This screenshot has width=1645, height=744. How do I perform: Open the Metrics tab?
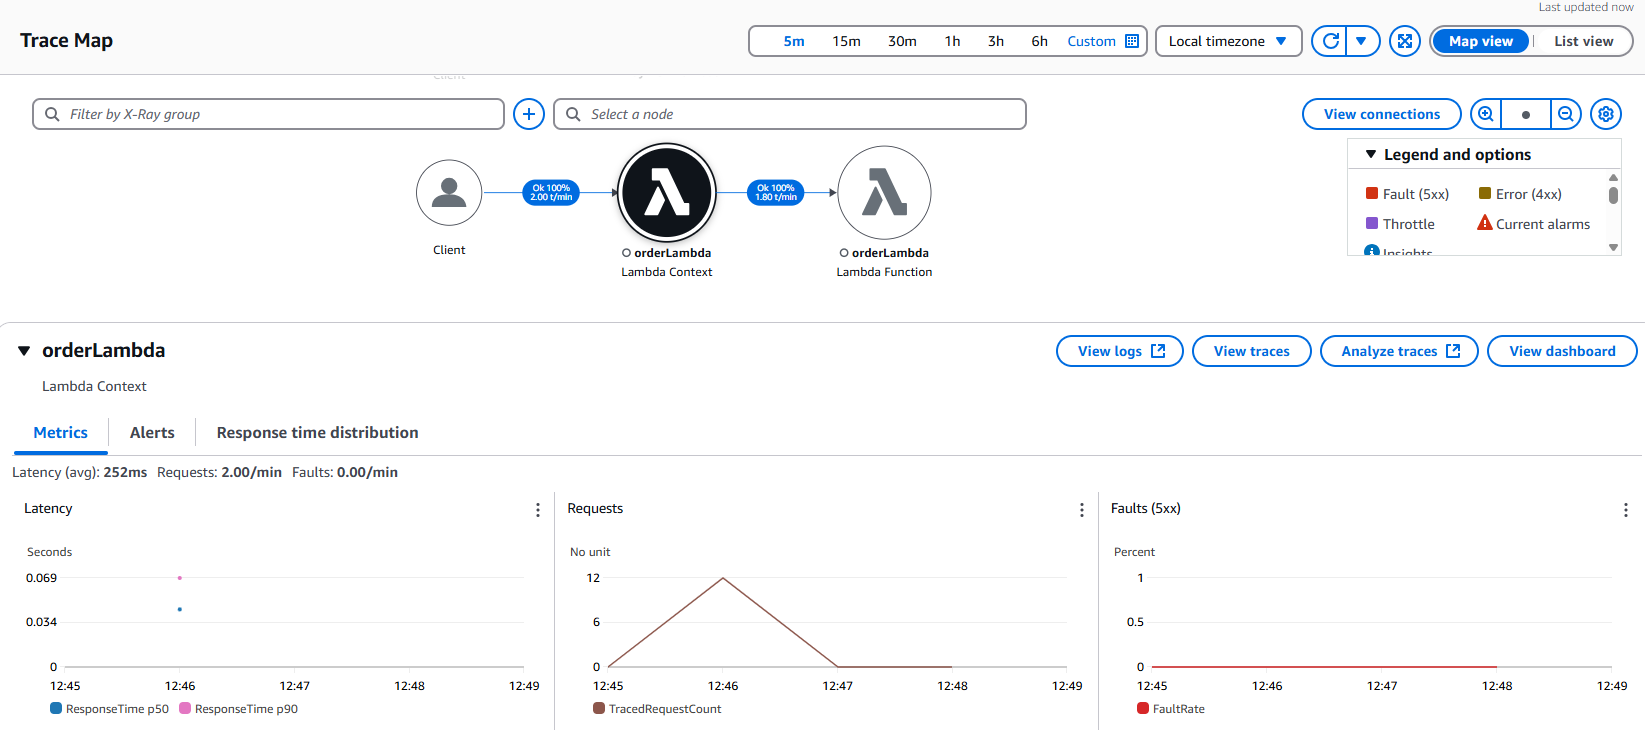(61, 432)
